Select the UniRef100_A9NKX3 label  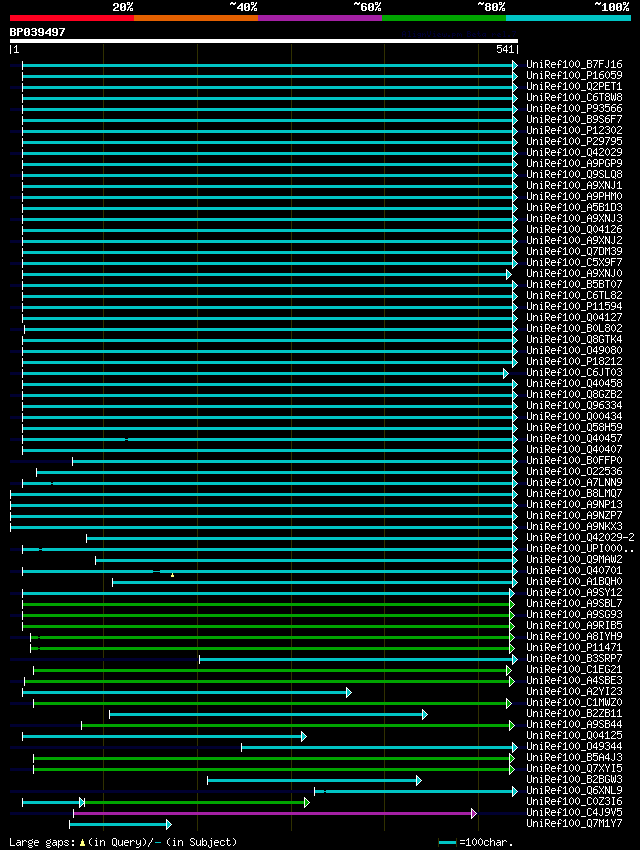(x=574, y=526)
